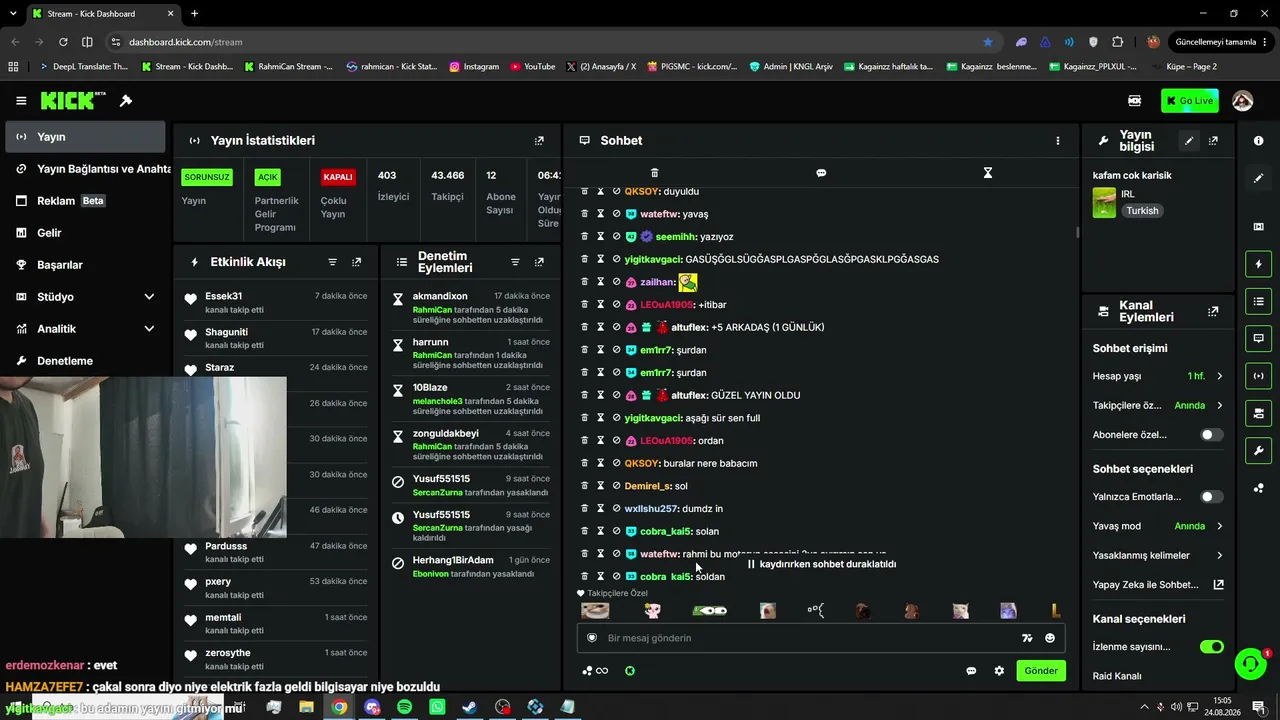Screen dimensions: 1280x720
Task: Toggle Abonelere özel switch
Action: click(1211, 435)
